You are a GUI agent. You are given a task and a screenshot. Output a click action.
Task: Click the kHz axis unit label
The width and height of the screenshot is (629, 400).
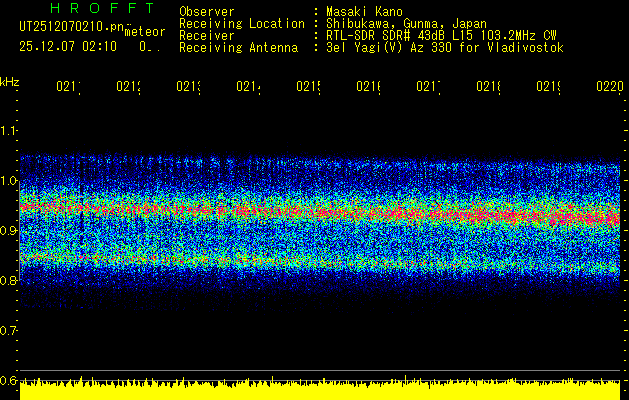point(9,82)
